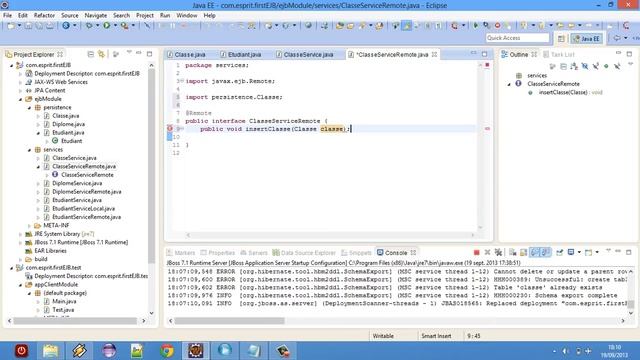Collapse the com.esprit.firstEJB project node

[x=11, y=65]
